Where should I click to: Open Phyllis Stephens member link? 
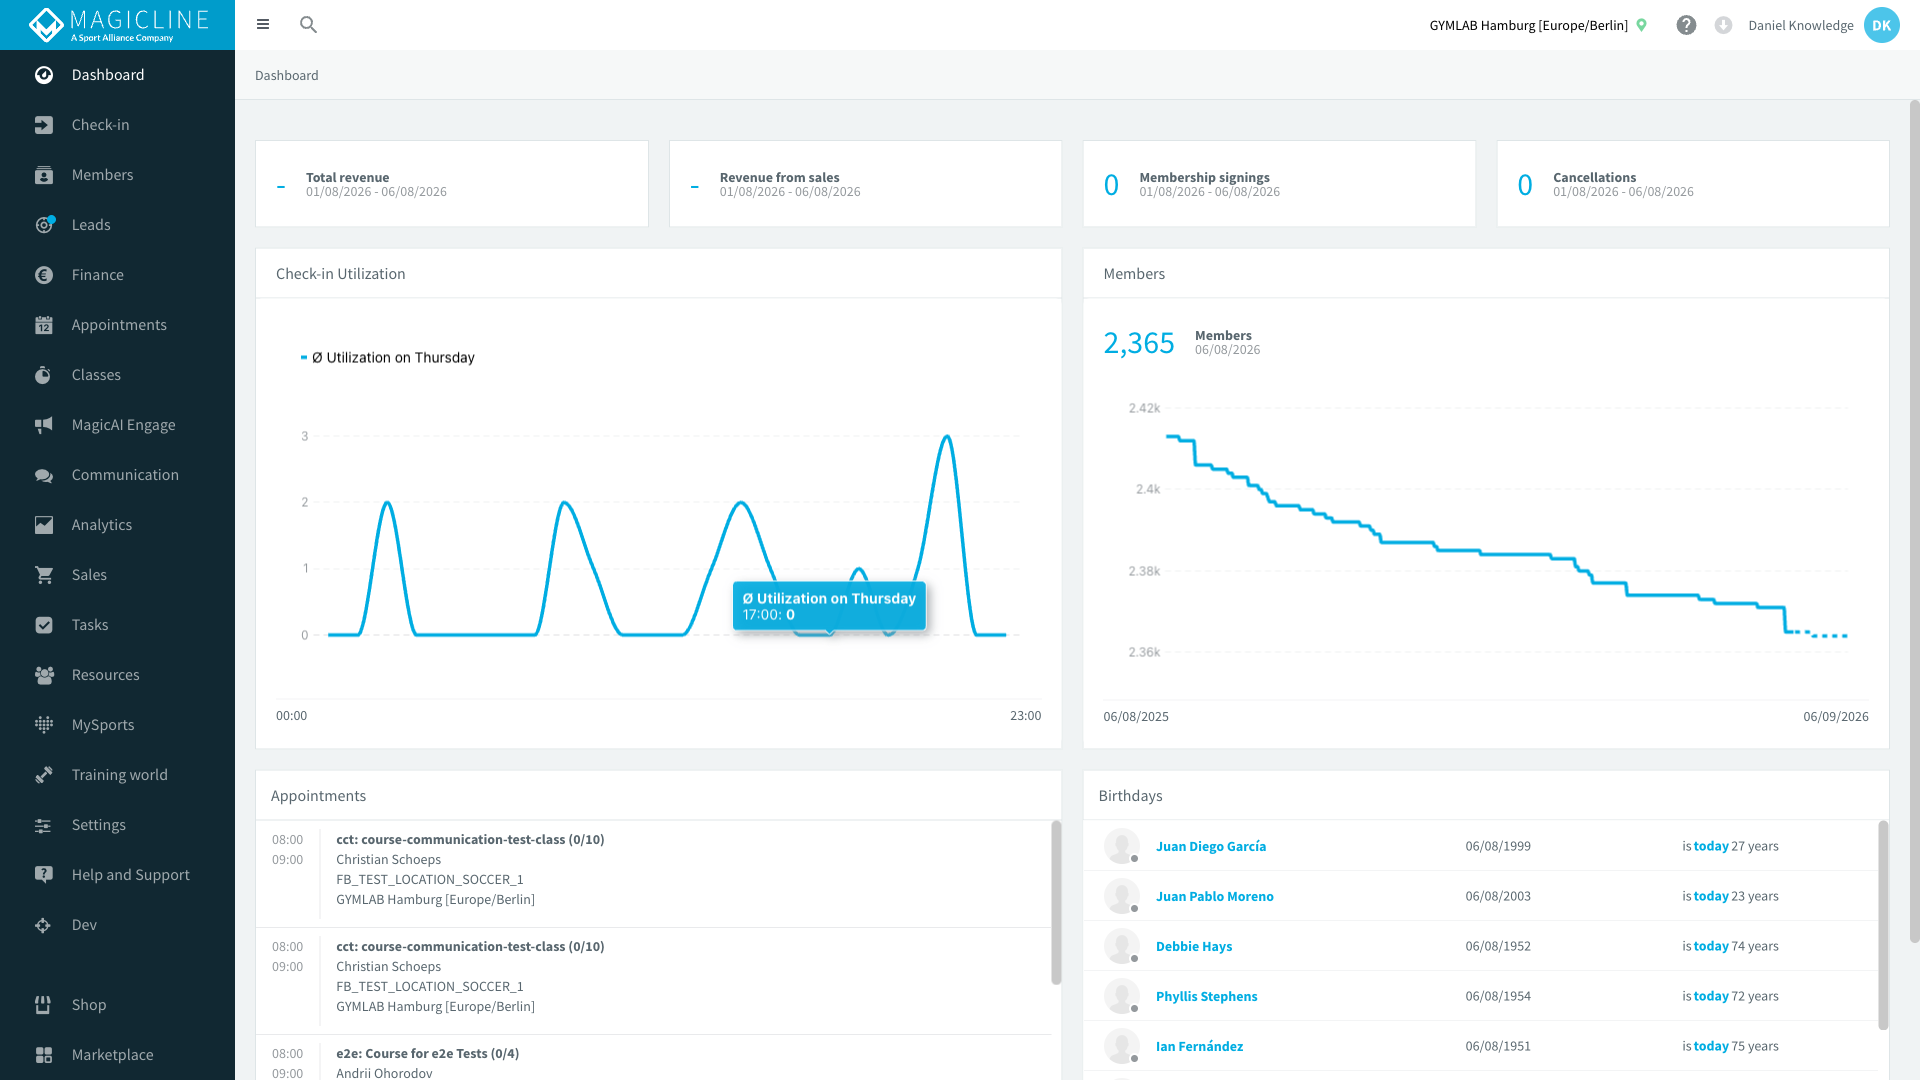click(x=1206, y=996)
